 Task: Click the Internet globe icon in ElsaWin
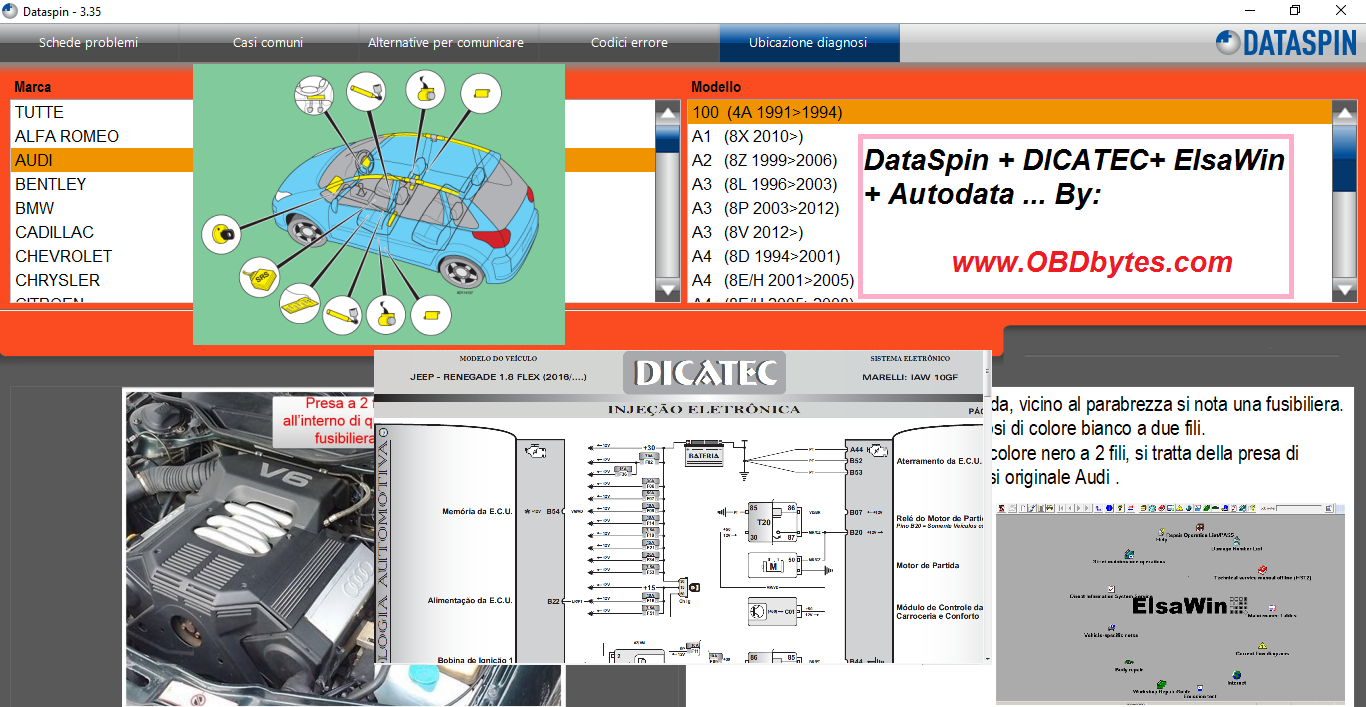pyautogui.click(x=1236, y=676)
